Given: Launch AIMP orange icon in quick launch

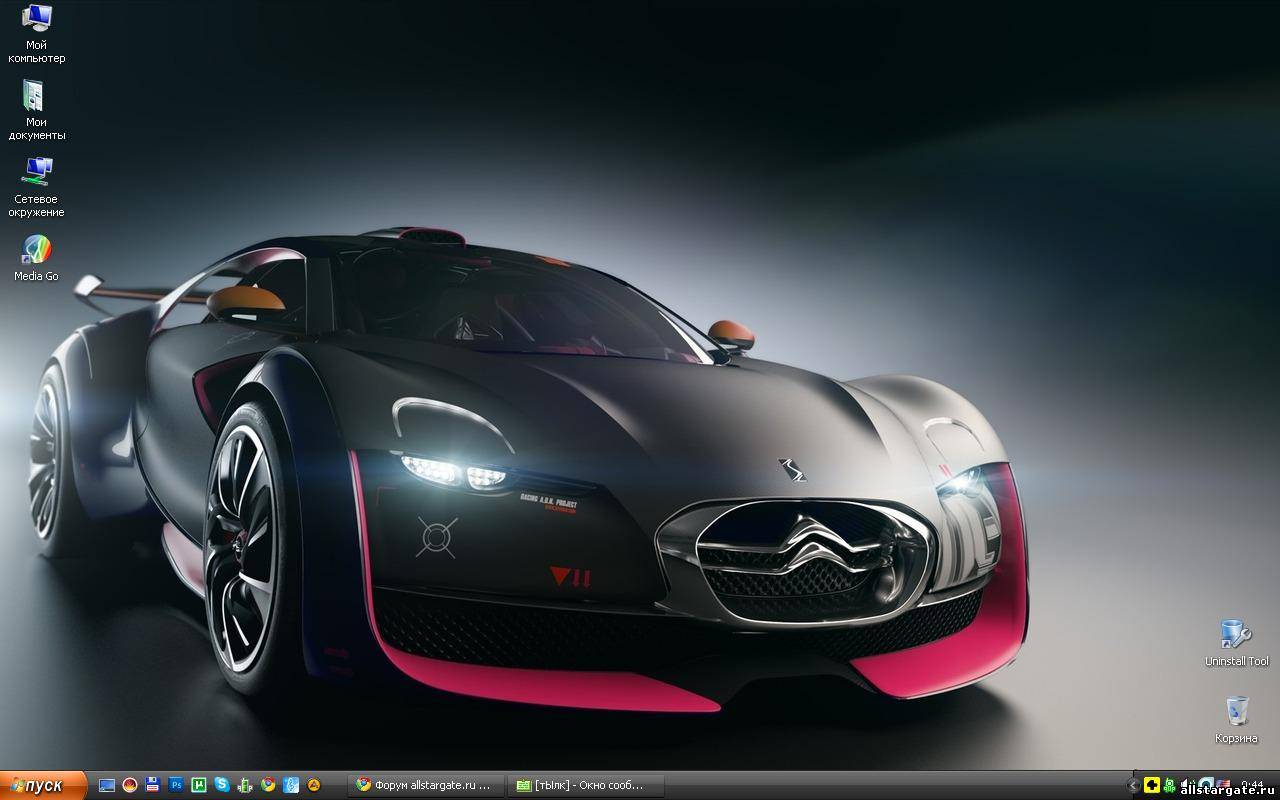Looking at the screenshot, I should tap(314, 785).
